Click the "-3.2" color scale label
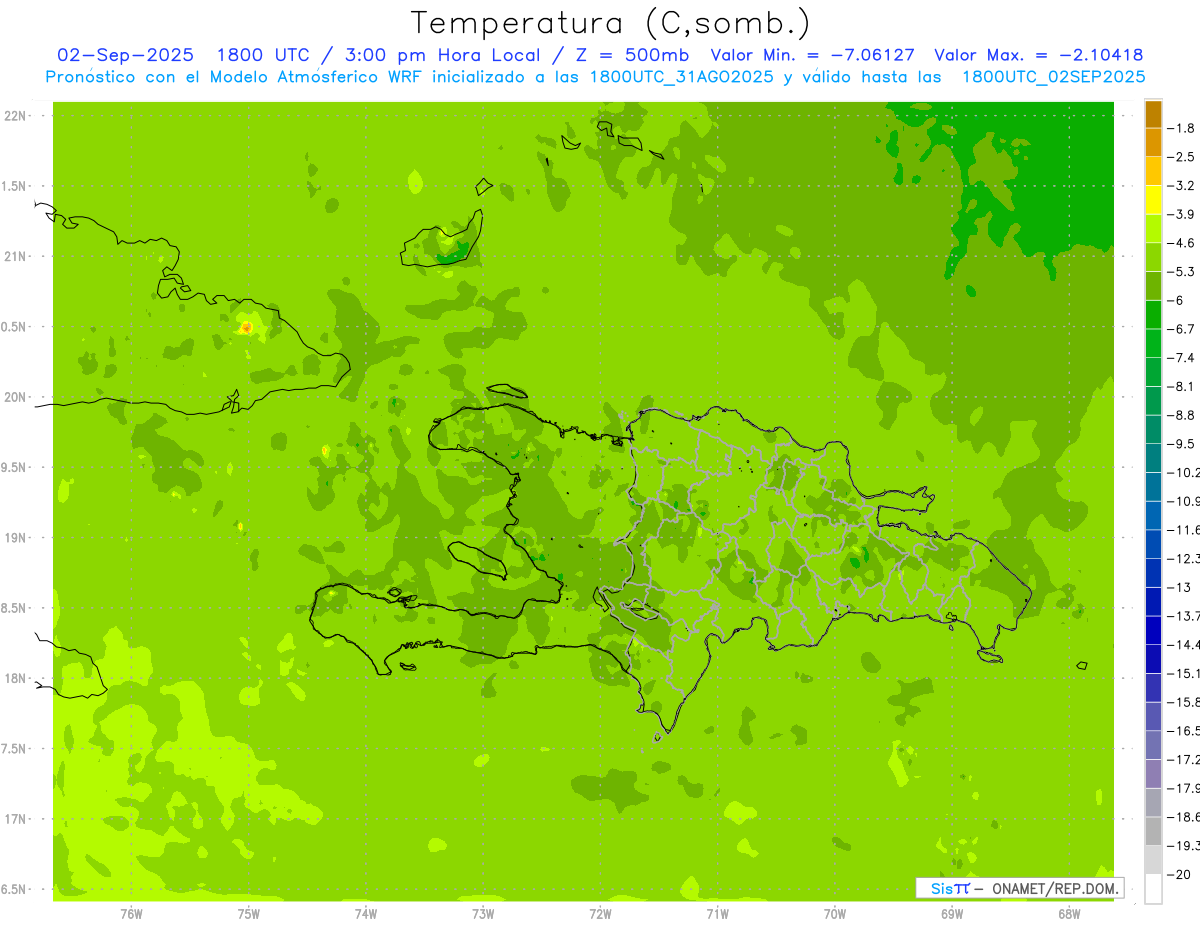This screenshot has width=1200, height=927. (x=1181, y=186)
